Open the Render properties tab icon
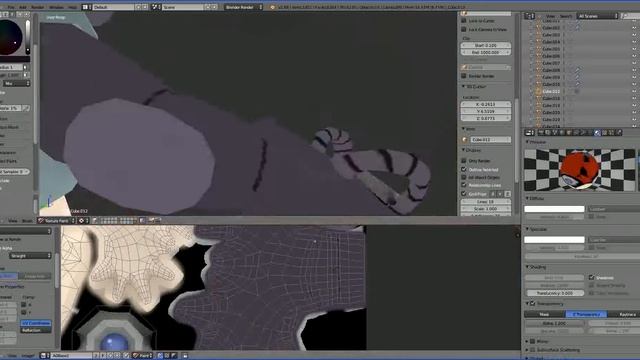 [541, 133]
